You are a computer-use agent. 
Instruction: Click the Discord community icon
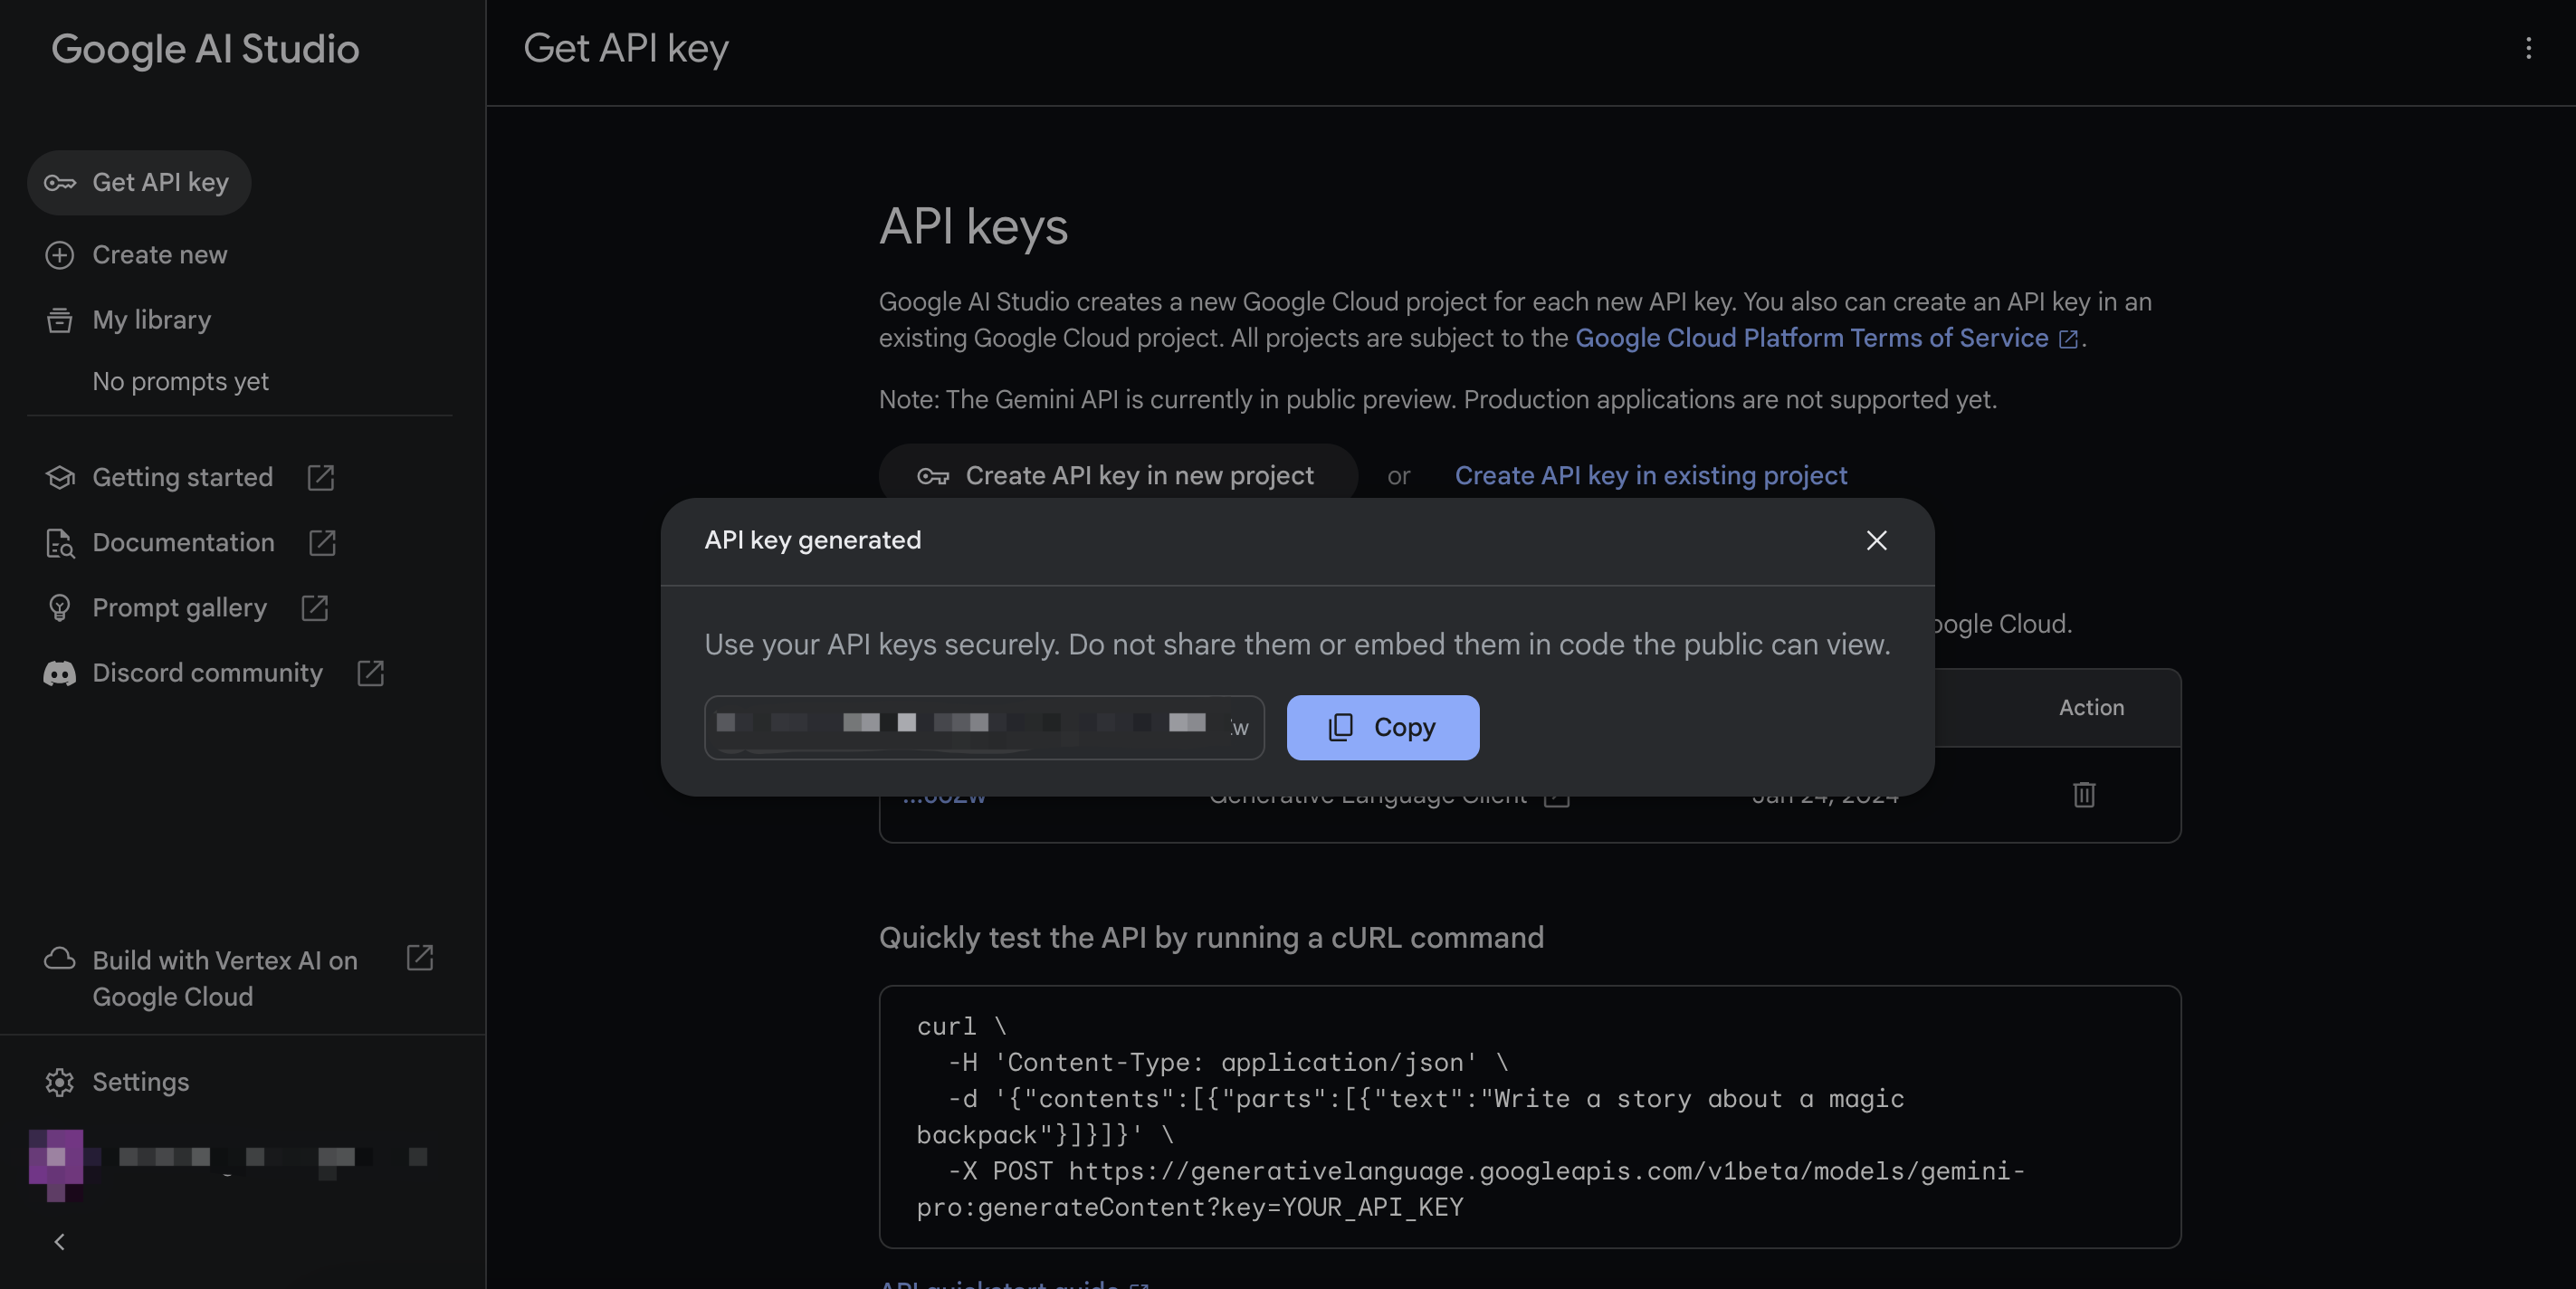[x=59, y=673]
